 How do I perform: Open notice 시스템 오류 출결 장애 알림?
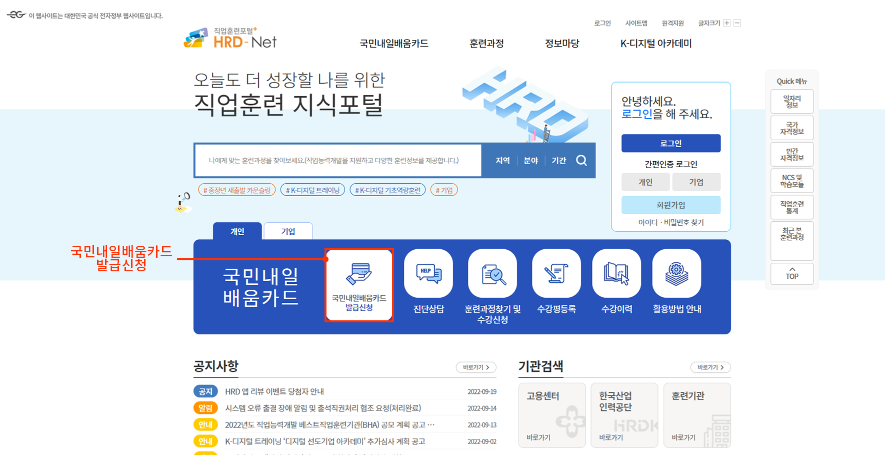323,408
